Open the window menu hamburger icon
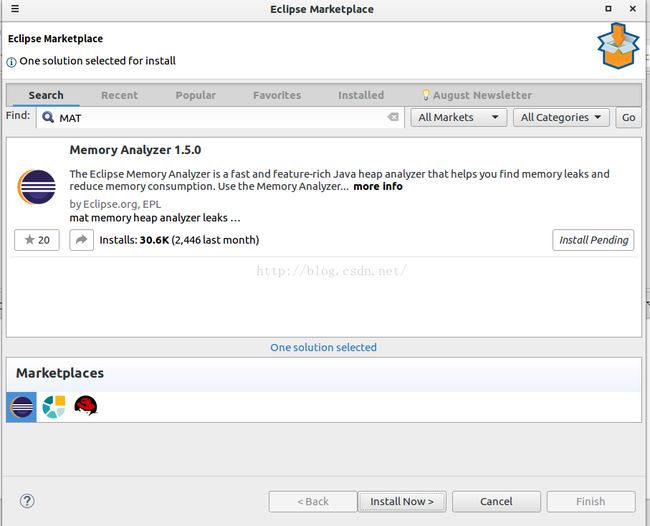 point(15,9)
